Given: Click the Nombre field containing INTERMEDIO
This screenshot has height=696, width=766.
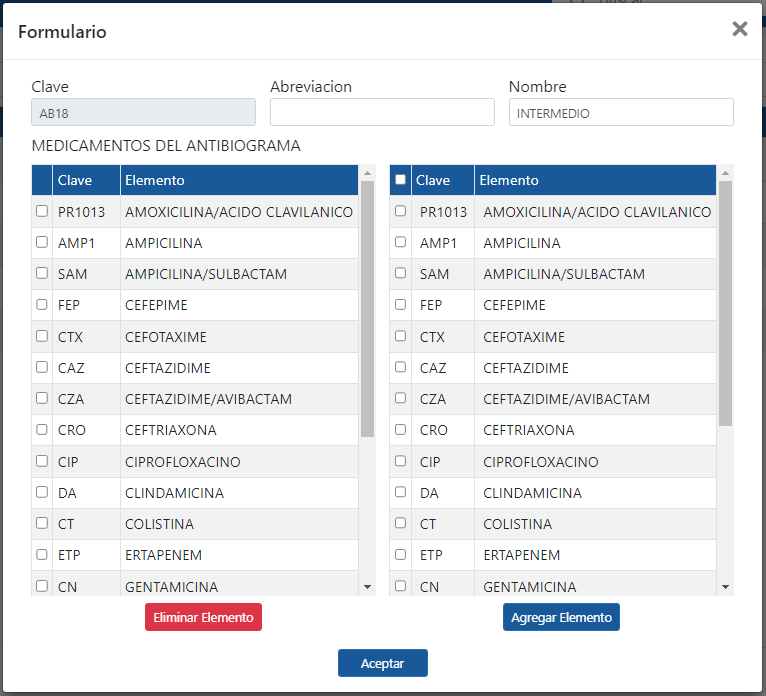Looking at the screenshot, I should tap(621, 112).
